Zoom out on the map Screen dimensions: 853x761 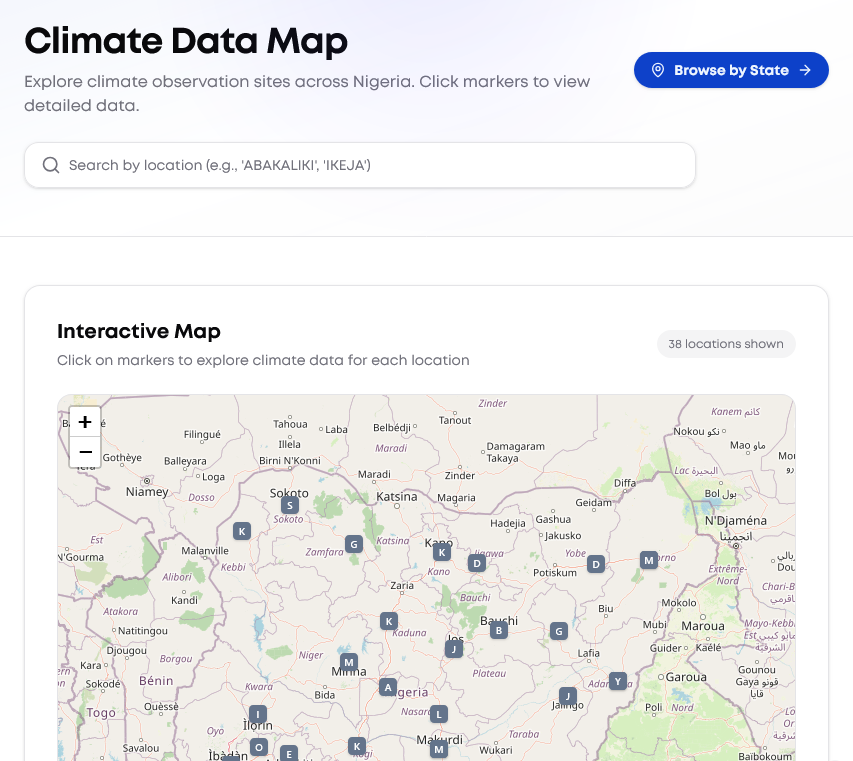click(85, 451)
